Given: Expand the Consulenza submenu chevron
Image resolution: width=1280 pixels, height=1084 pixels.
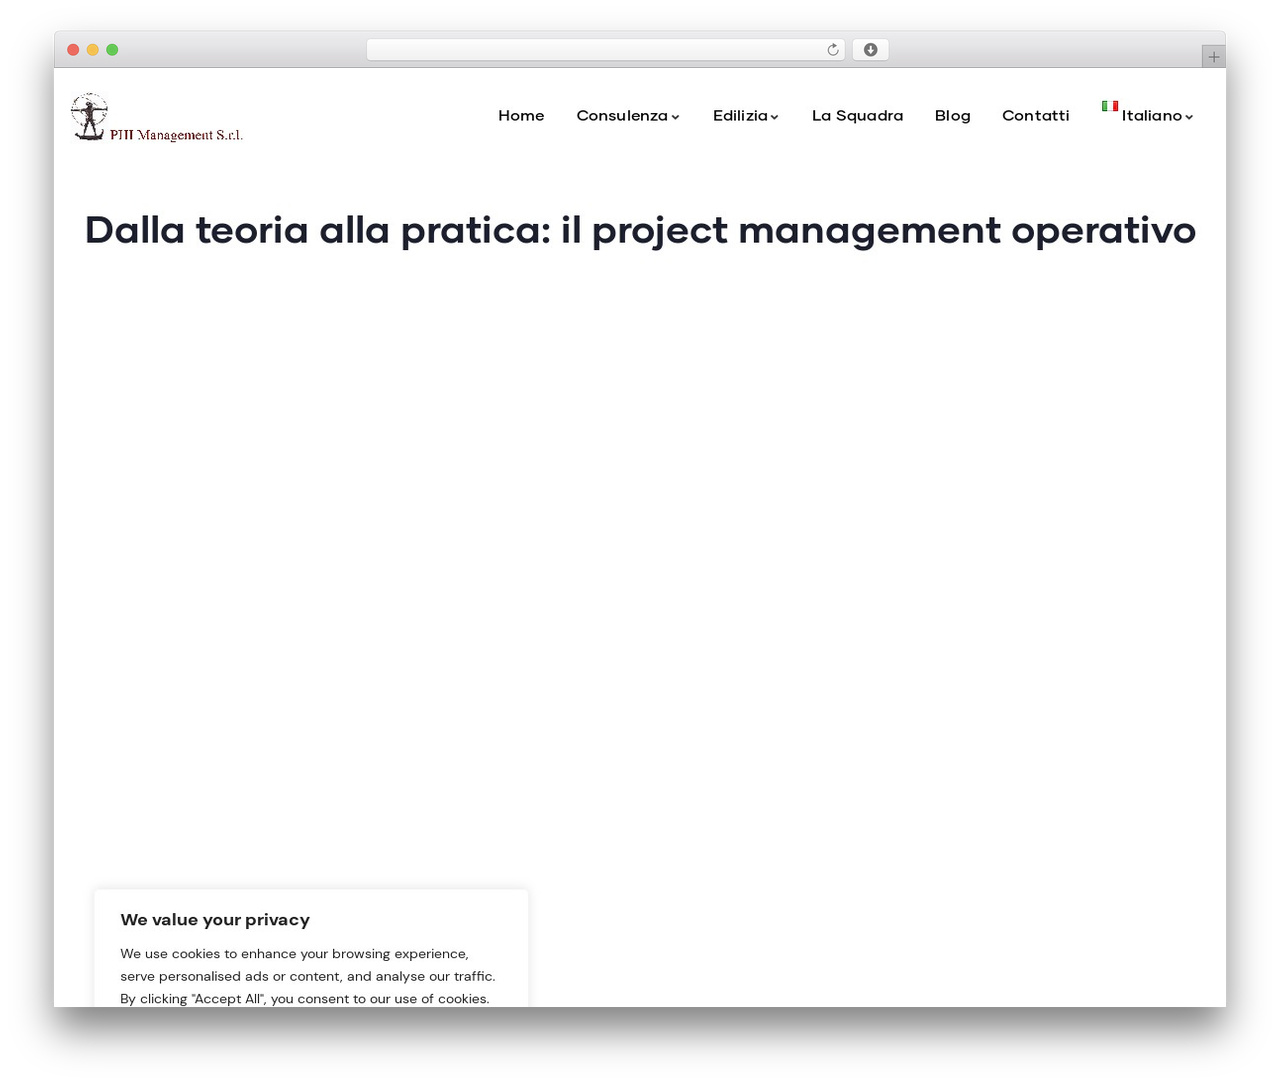Looking at the screenshot, I should 676,117.
